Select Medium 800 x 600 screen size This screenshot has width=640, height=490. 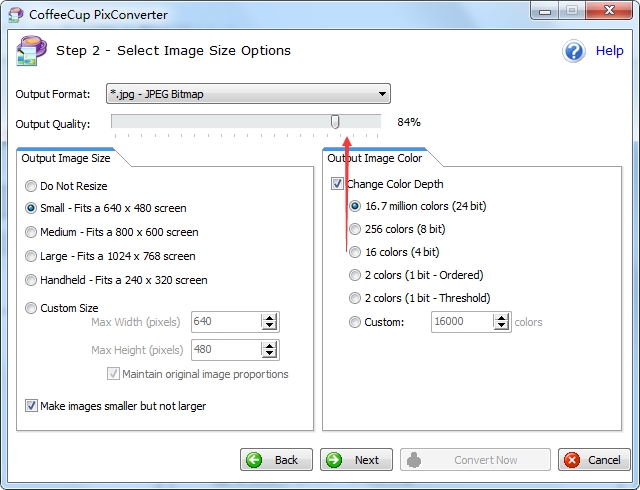click(32, 232)
